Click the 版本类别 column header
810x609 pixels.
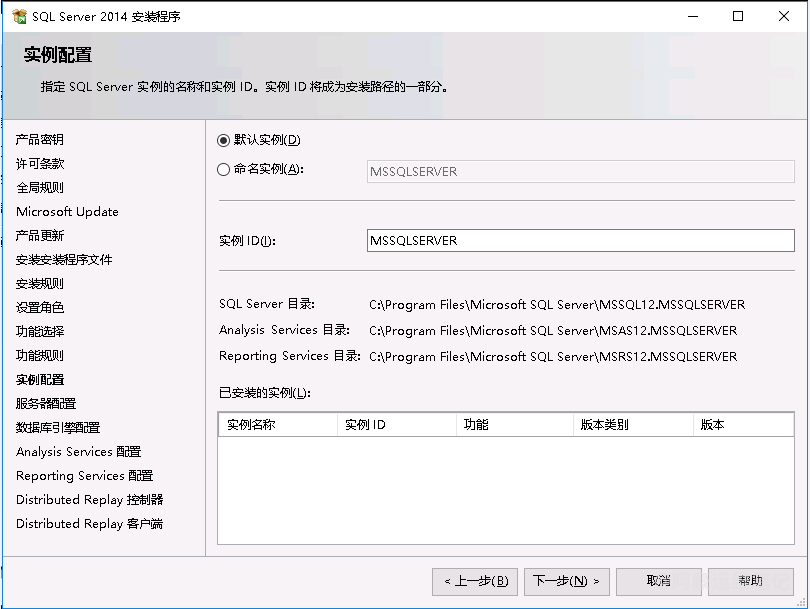(631, 425)
